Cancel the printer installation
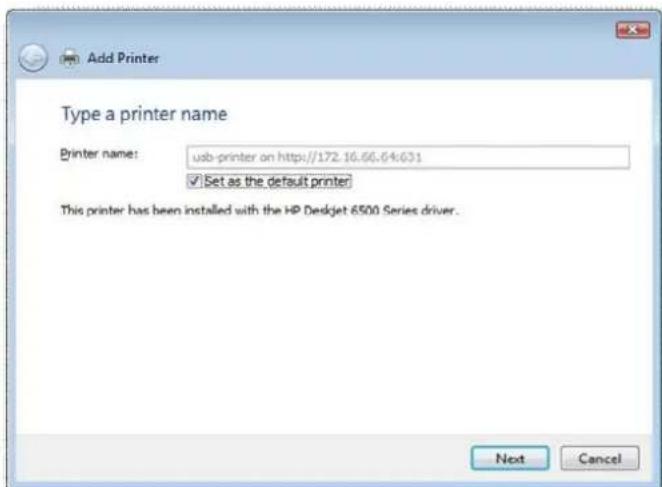This screenshot has height=487, width=662. (x=600, y=458)
